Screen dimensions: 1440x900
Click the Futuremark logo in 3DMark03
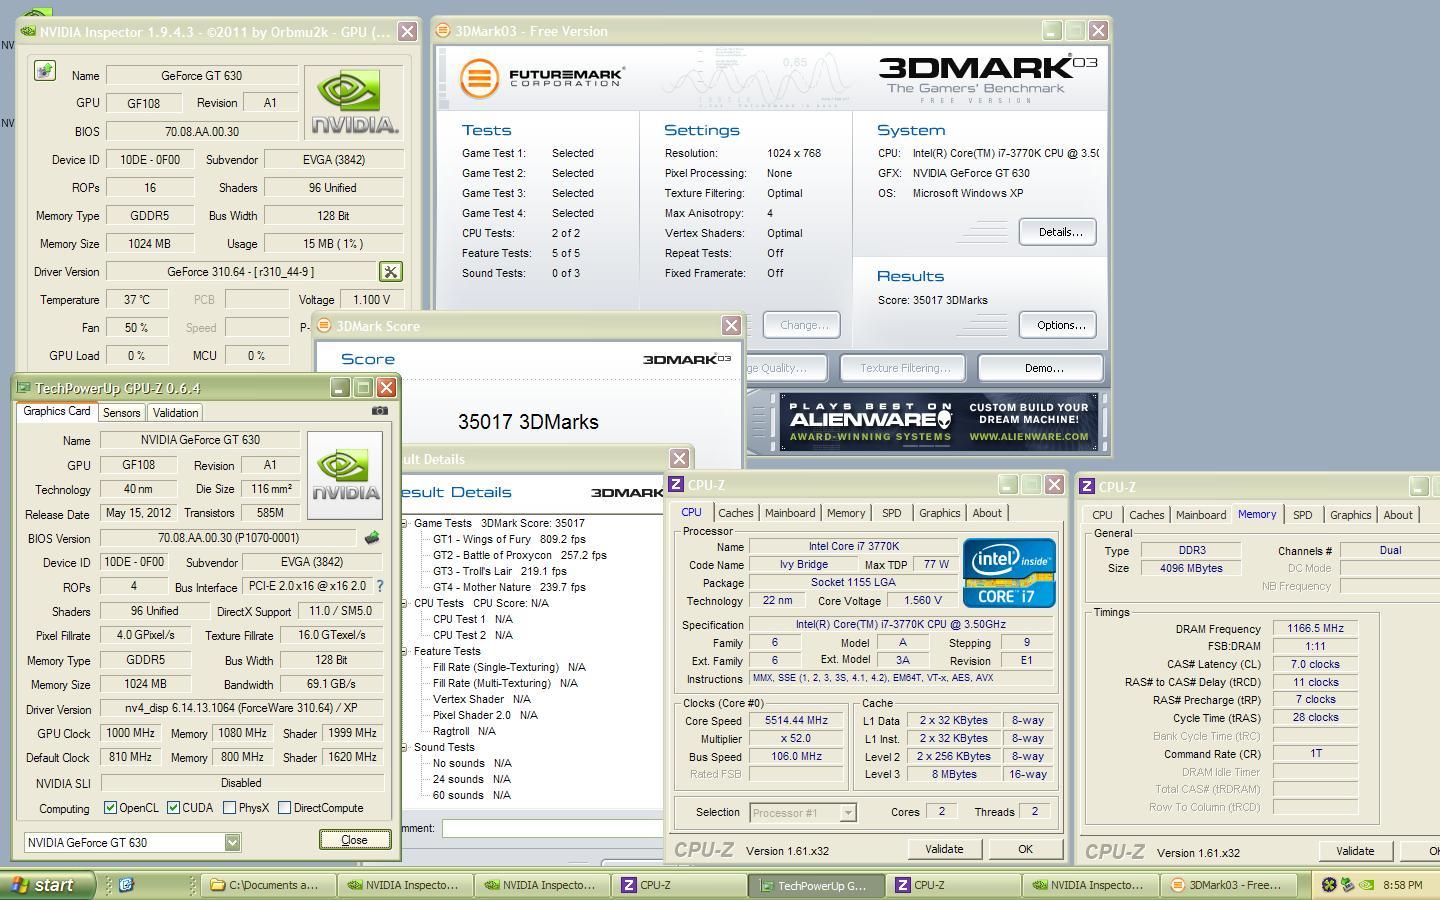(542, 77)
